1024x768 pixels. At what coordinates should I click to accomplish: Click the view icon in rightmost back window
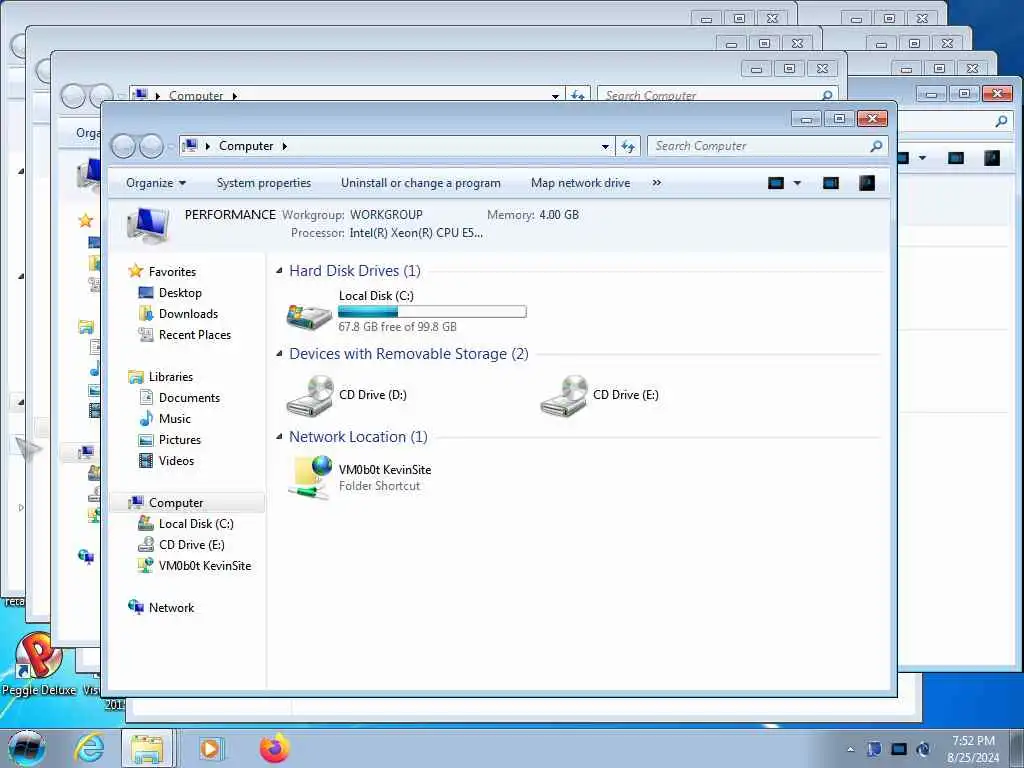903,157
